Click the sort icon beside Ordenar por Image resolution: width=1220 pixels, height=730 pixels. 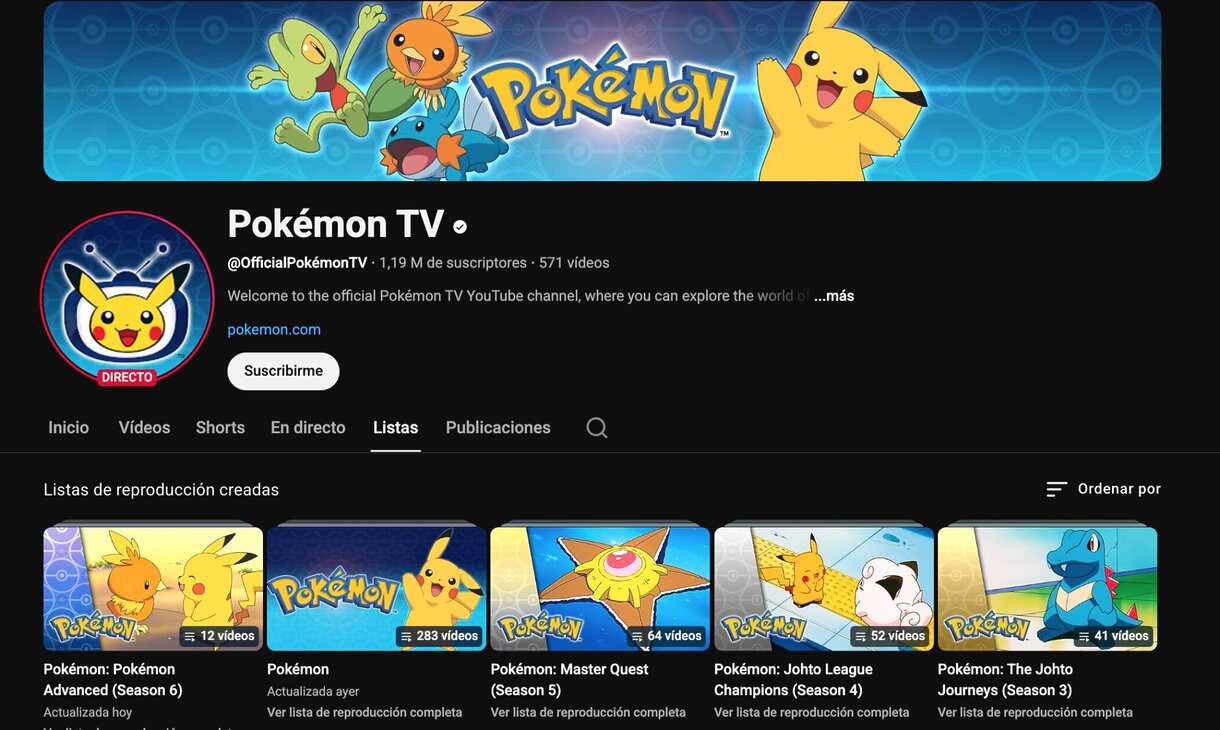tap(1056, 489)
